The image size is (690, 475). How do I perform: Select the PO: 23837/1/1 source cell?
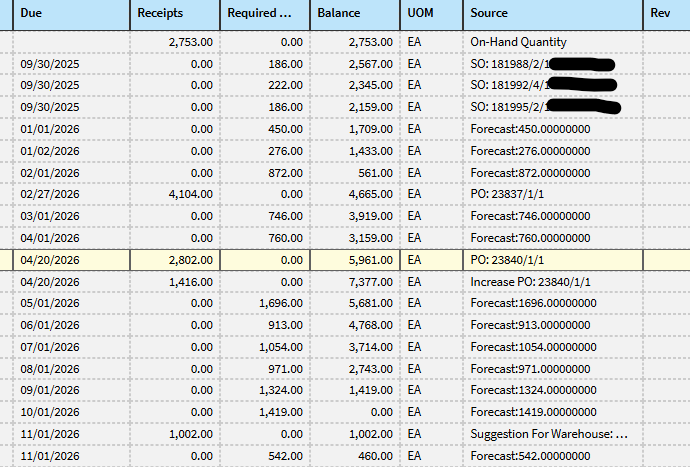pyautogui.click(x=553, y=194)
